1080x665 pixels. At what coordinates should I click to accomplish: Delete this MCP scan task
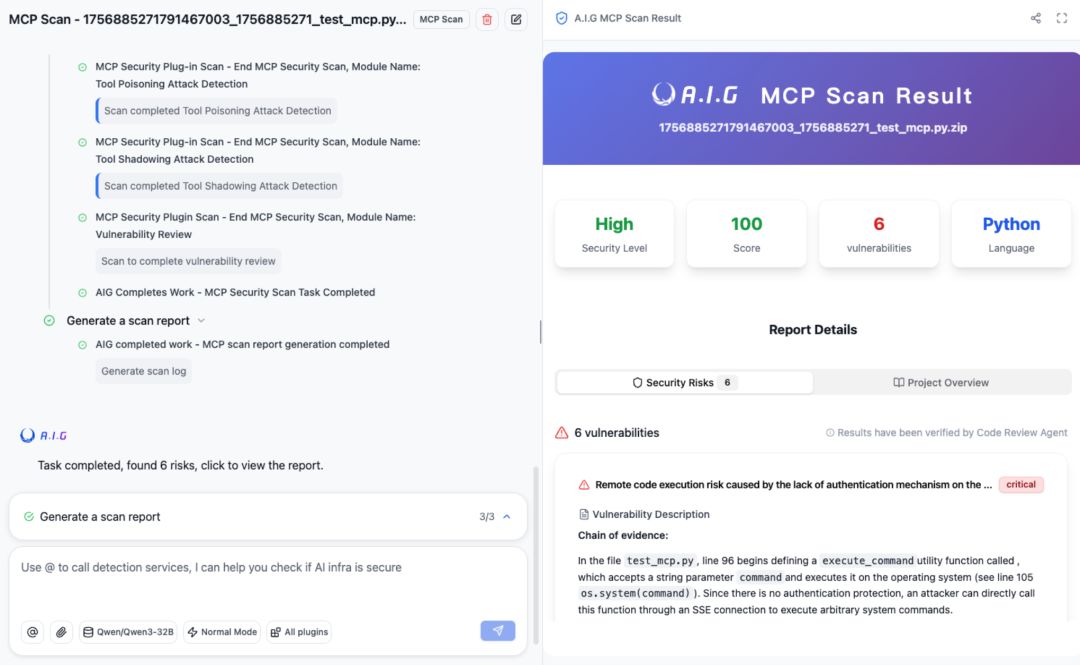click(487, 19)
